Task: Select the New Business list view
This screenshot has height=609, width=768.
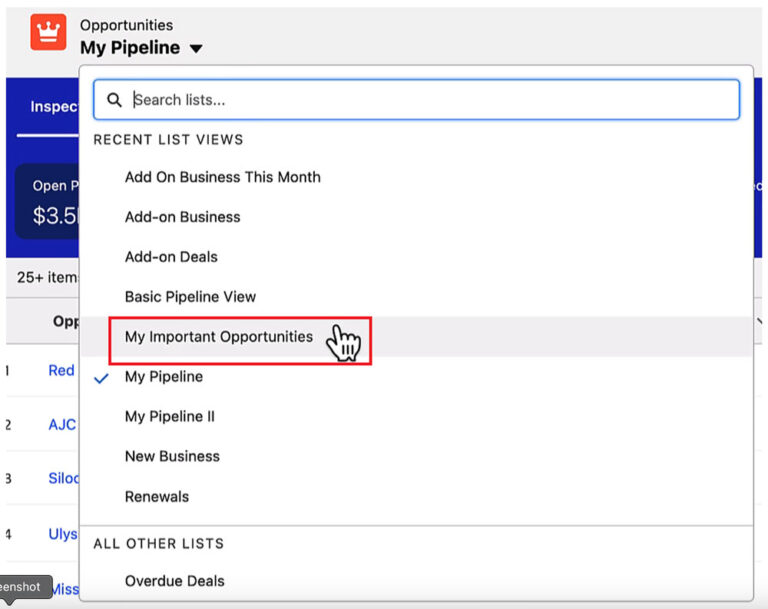Action: tap(172, 457)
